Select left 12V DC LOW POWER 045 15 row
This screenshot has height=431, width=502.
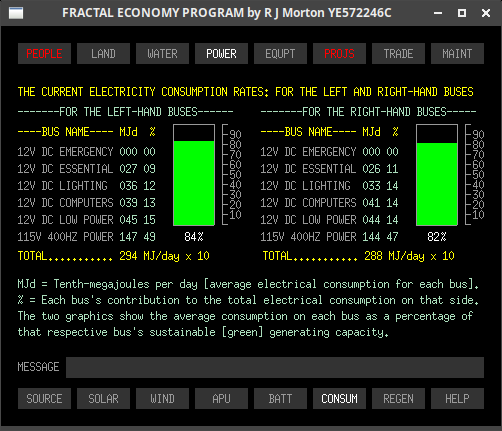[x=87, y=220]
